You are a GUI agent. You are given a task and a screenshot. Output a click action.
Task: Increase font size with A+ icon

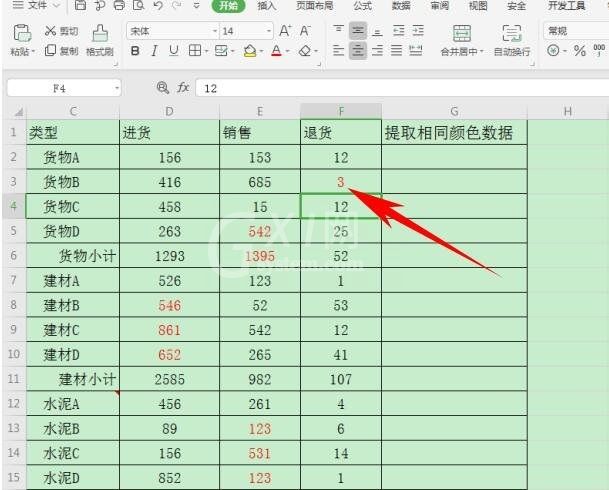point(285,31)
